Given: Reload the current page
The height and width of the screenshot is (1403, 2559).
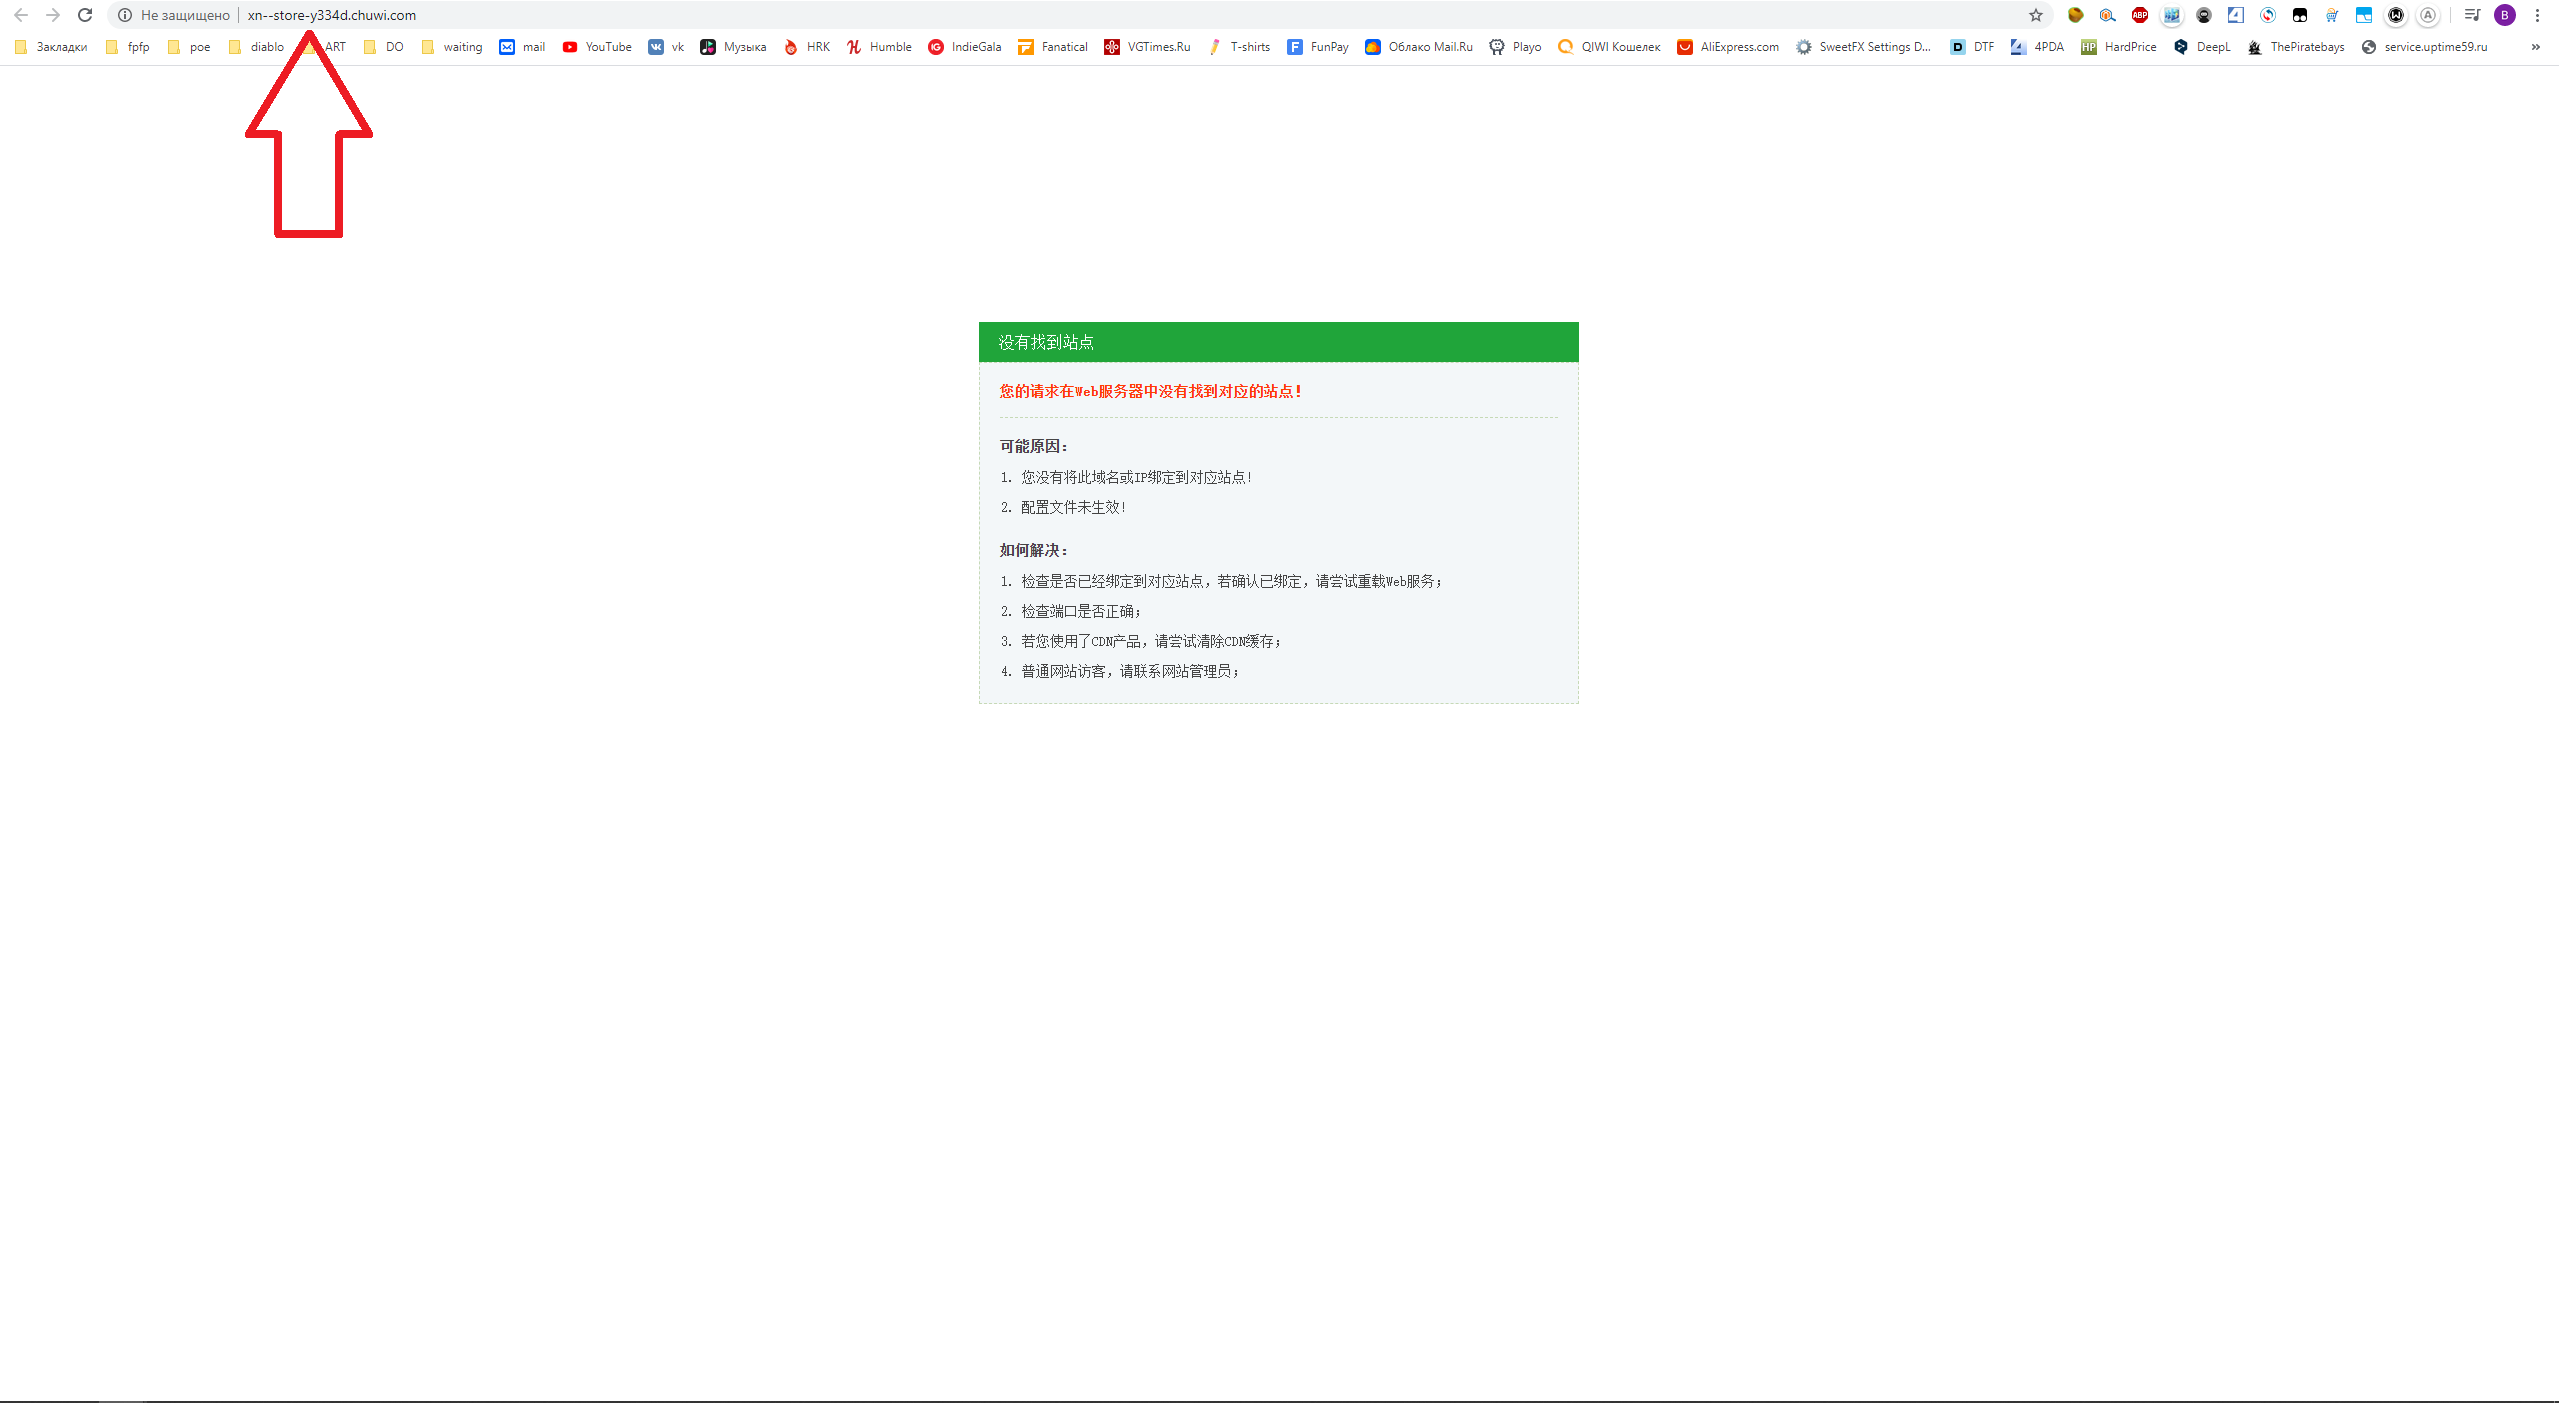Looking at the screenshot, I should point(85,15).
